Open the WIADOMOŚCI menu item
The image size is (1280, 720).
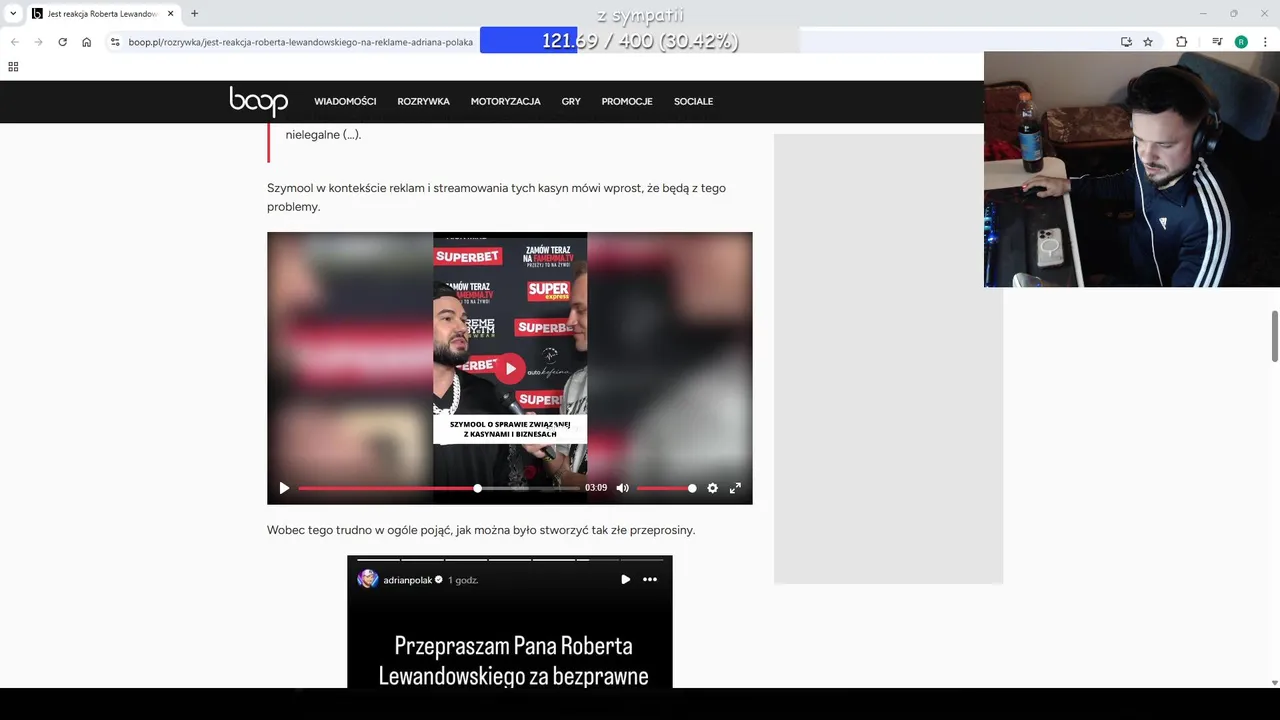tap(345, 101)
